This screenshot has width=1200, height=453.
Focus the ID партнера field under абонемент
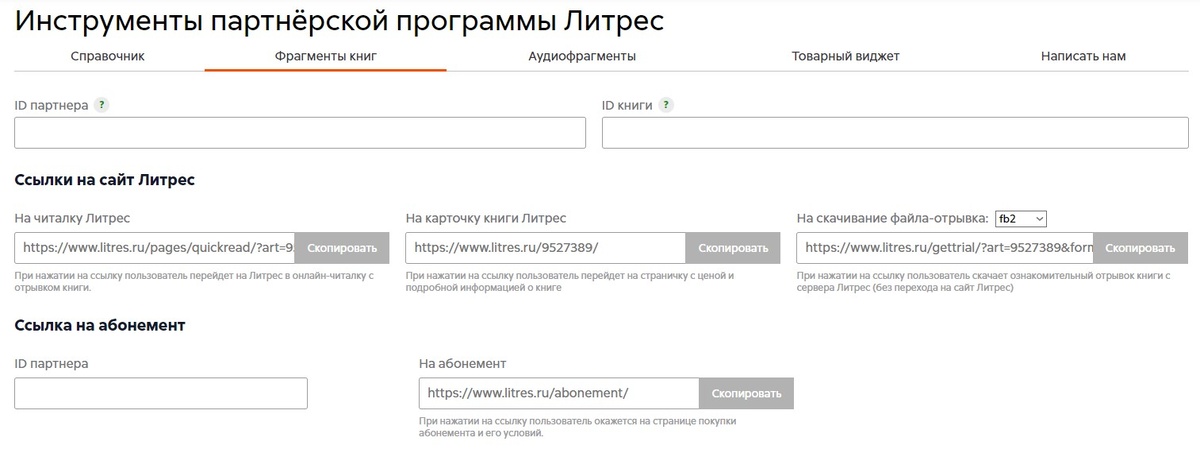[161, 393]
